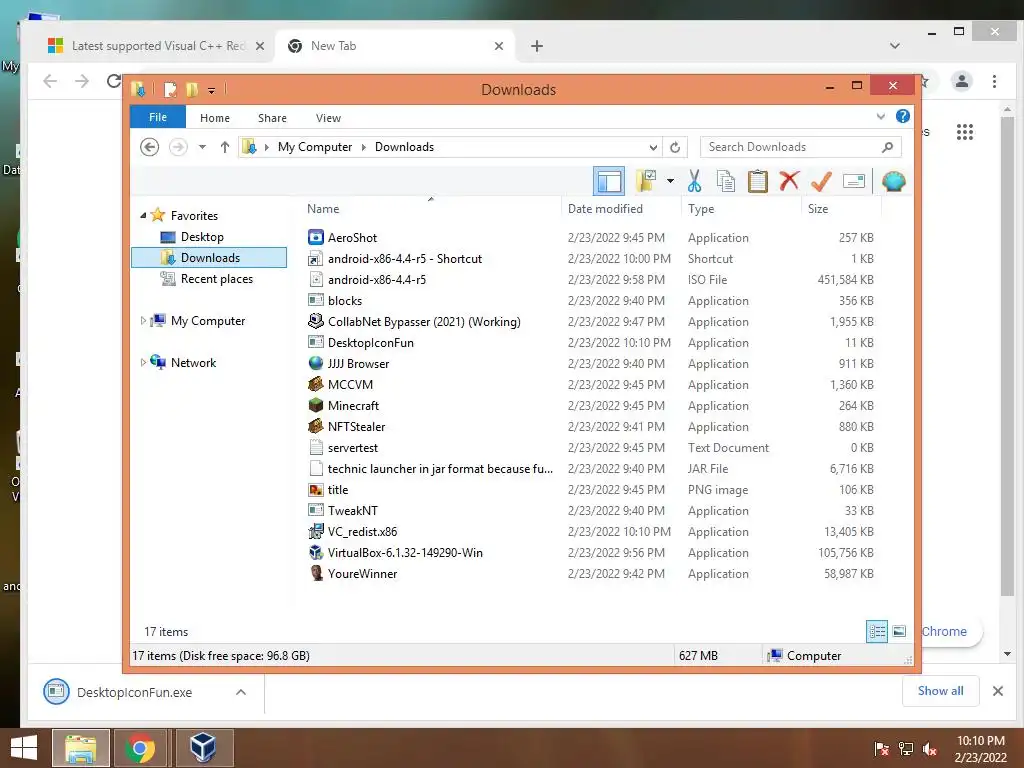1024x768 pixels.
Task: Click the search magnifier icon in Search Downloads
Action: point(887,147)
